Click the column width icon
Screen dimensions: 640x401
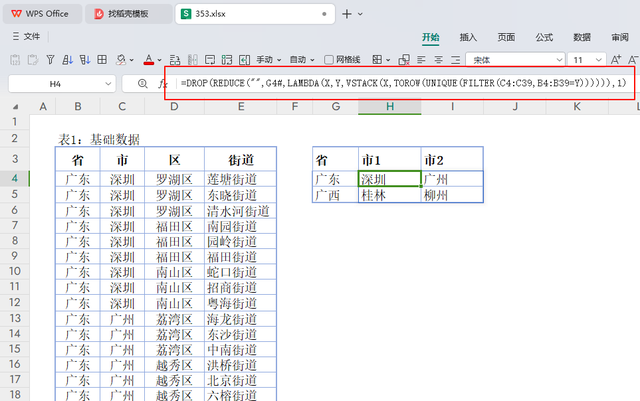click(193, 60)
